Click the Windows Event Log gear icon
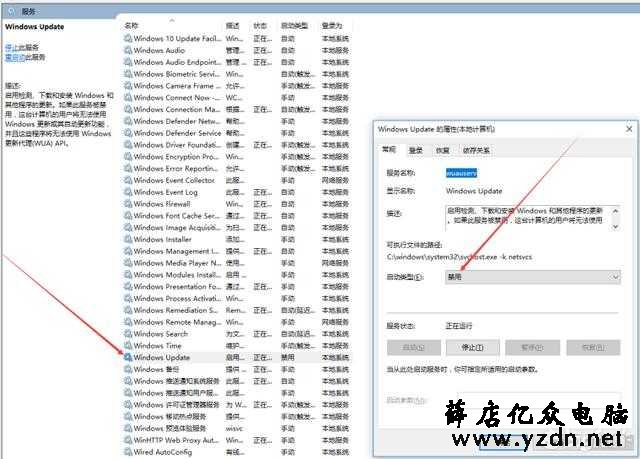Screen dimensions: 640x459 point(128,192)
